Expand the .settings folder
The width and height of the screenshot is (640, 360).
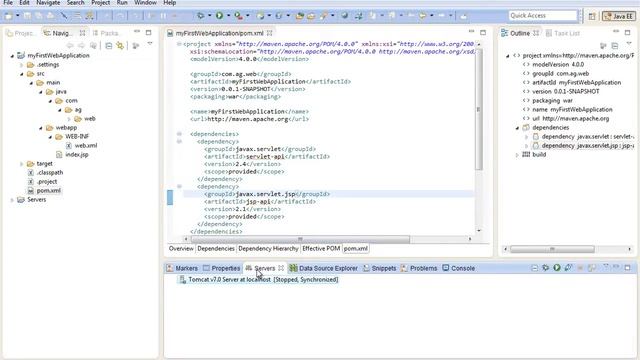coord(22,64)
